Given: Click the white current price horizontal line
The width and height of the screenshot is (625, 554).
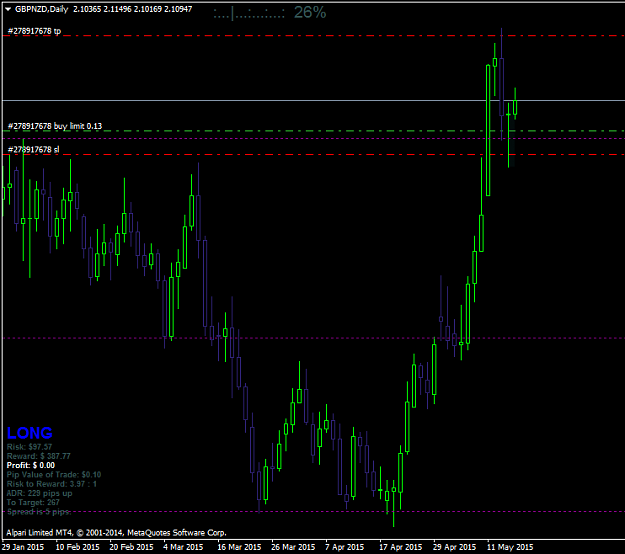Looking at the screenshot, I should (313, 100).
